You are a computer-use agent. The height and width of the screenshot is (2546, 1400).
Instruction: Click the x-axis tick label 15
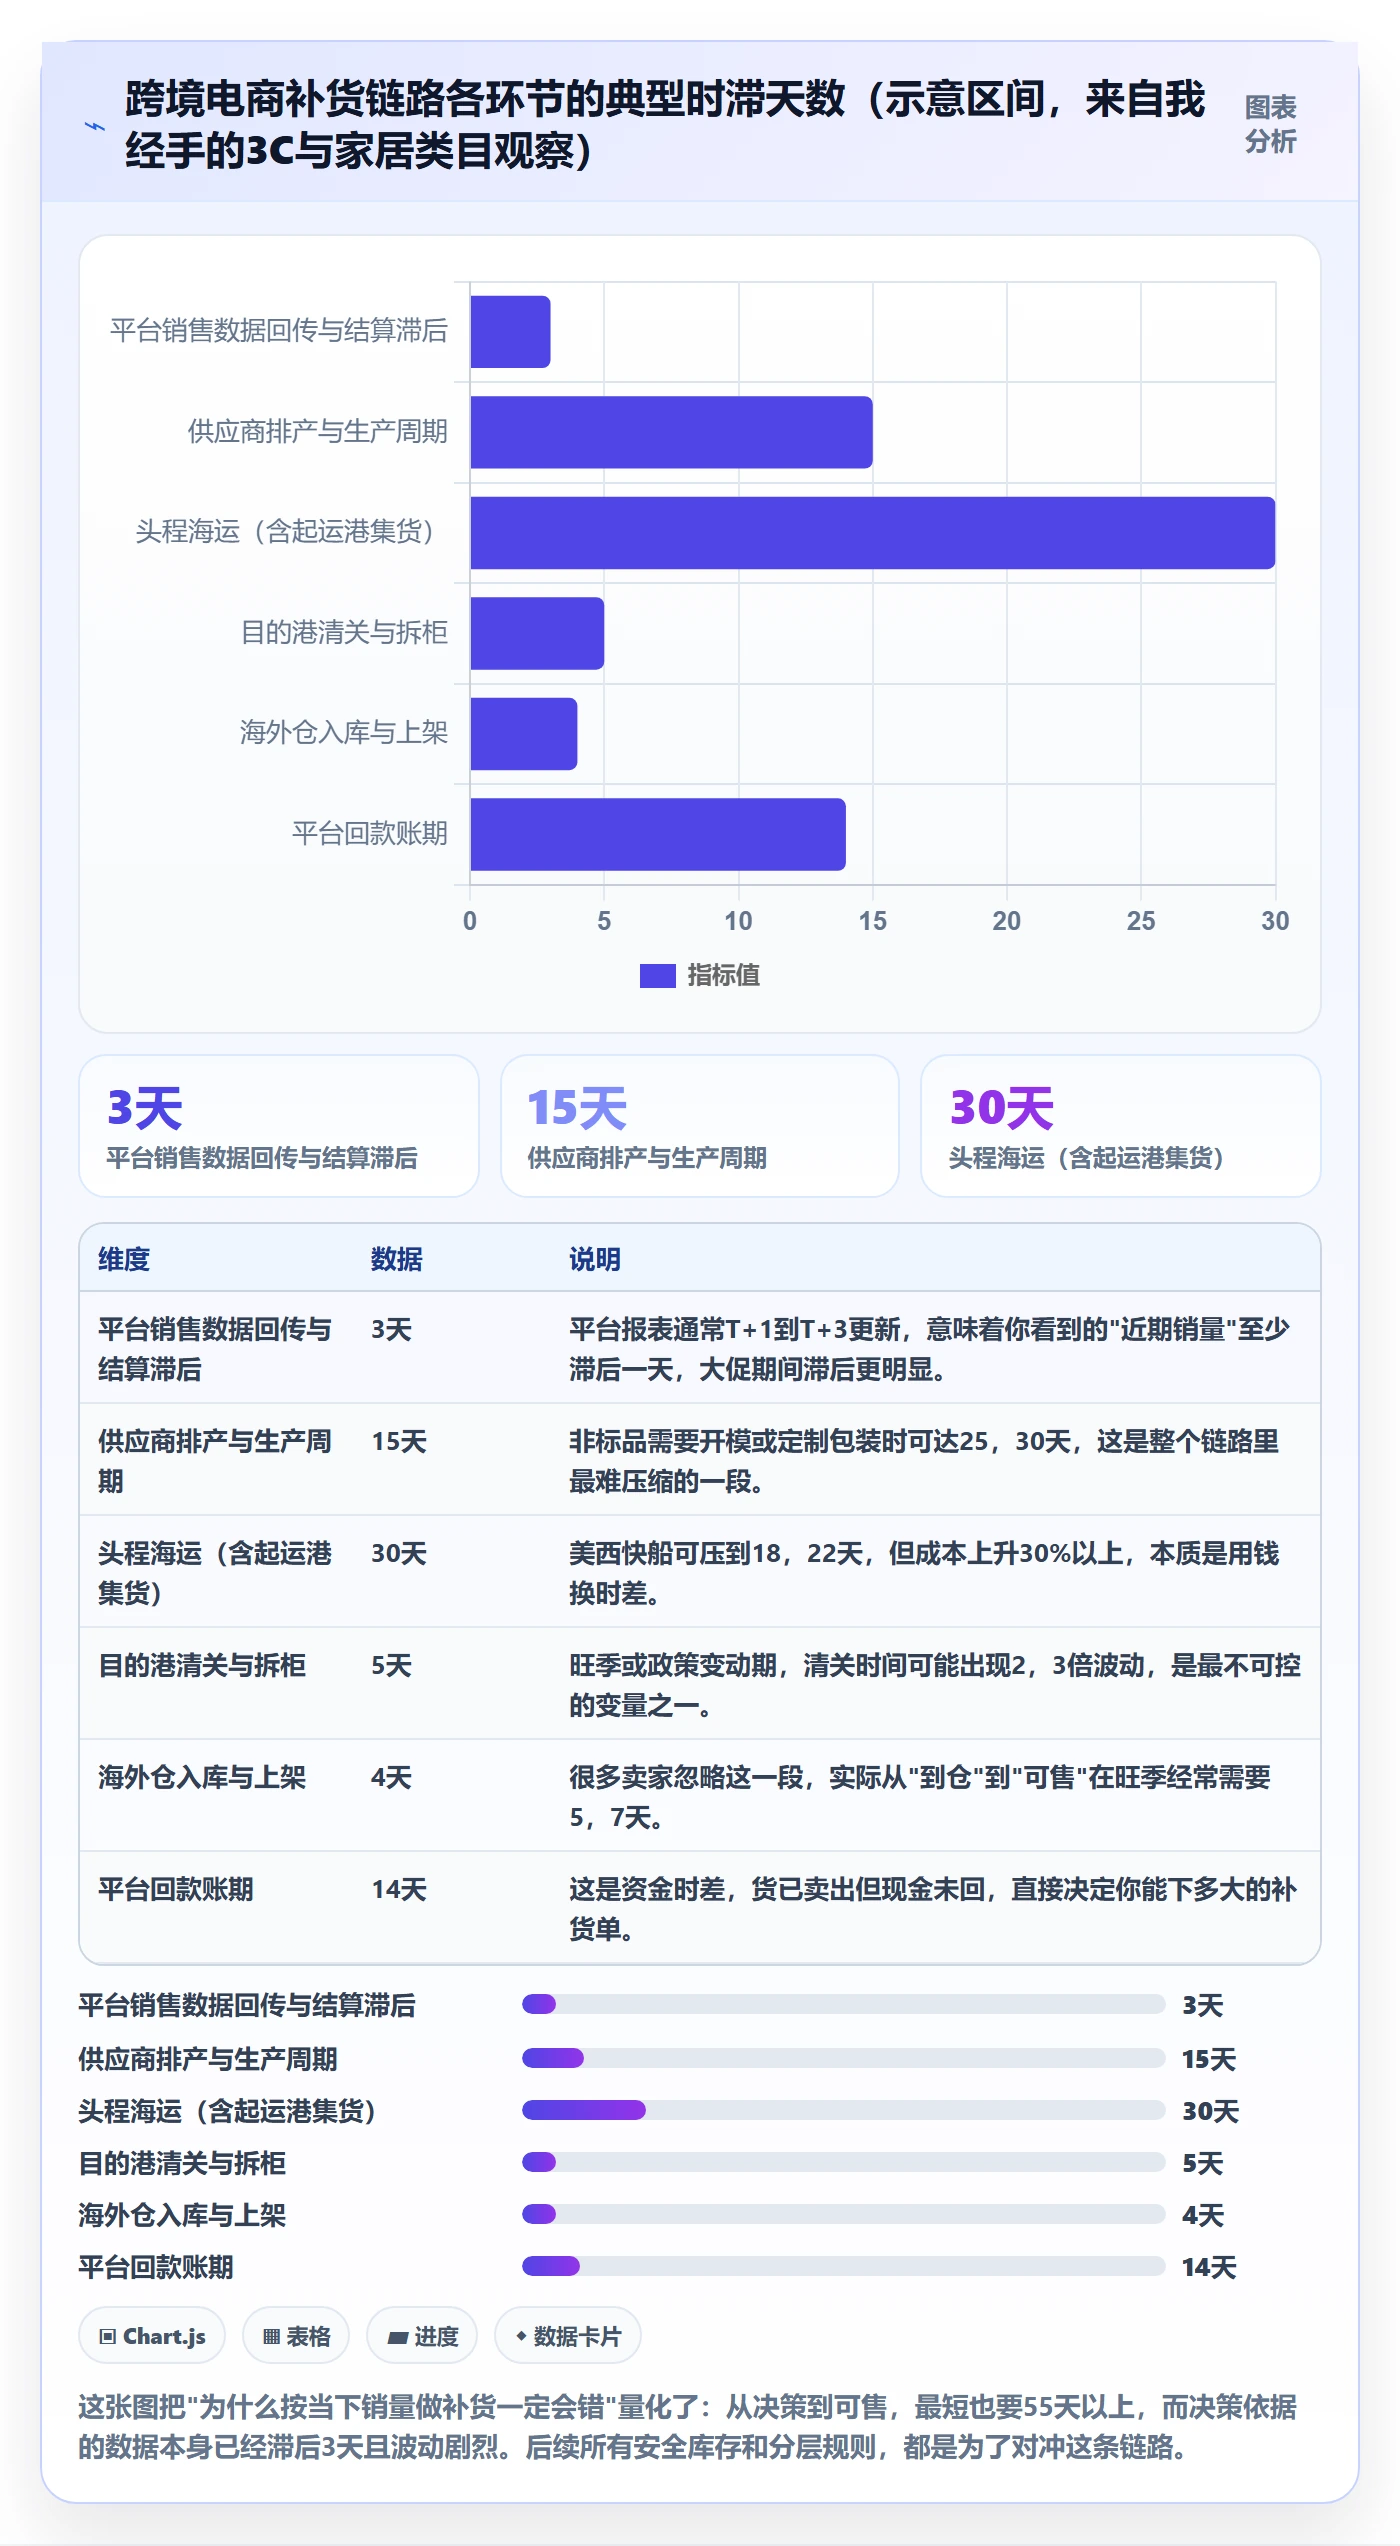point(872,921)
